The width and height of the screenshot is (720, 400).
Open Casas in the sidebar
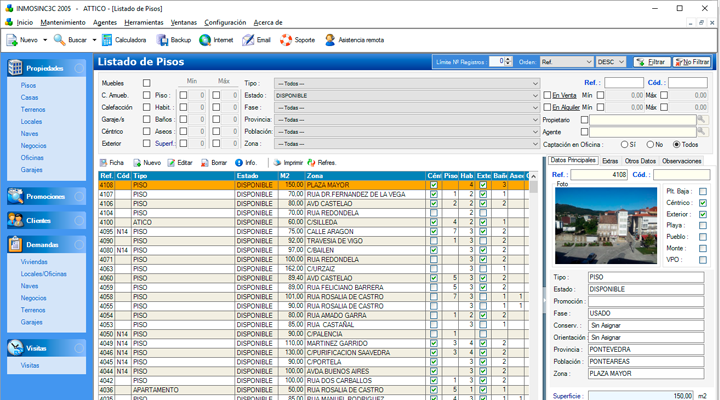coord(29,97)
